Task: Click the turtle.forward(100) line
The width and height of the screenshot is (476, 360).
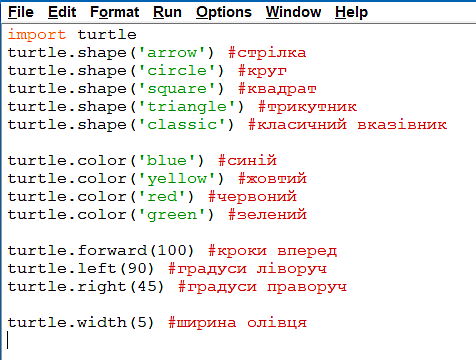Action: point(172,251)
